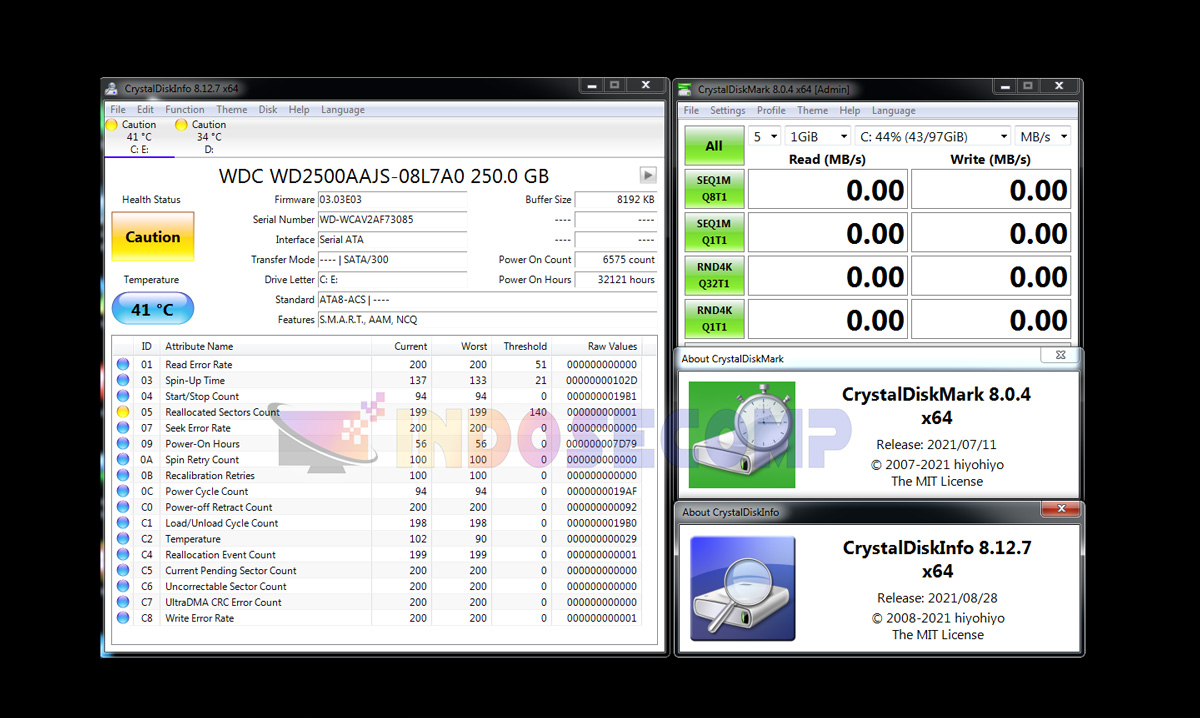Click the arrow button beside the drive model name
Image resolution: width=1200 pixels, height=718 pixels.
648,173
